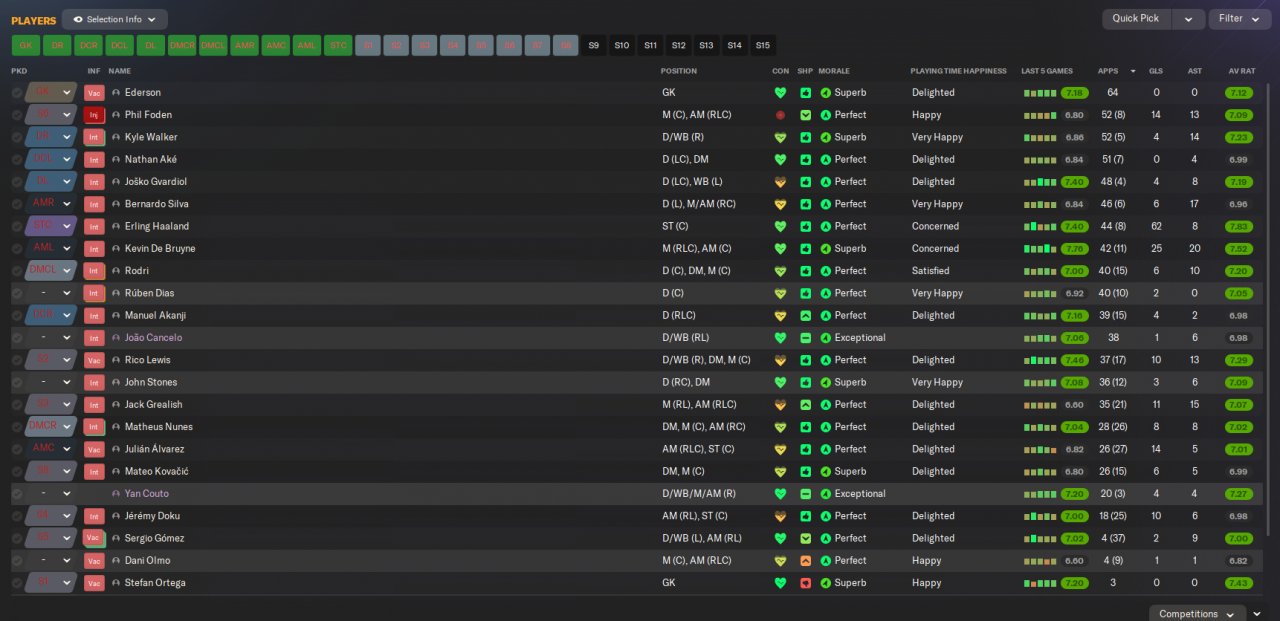Sort by the PLAYING TIME HAPPINESS header
This screenshot has height=621, width=1280.
coord(958,71)
